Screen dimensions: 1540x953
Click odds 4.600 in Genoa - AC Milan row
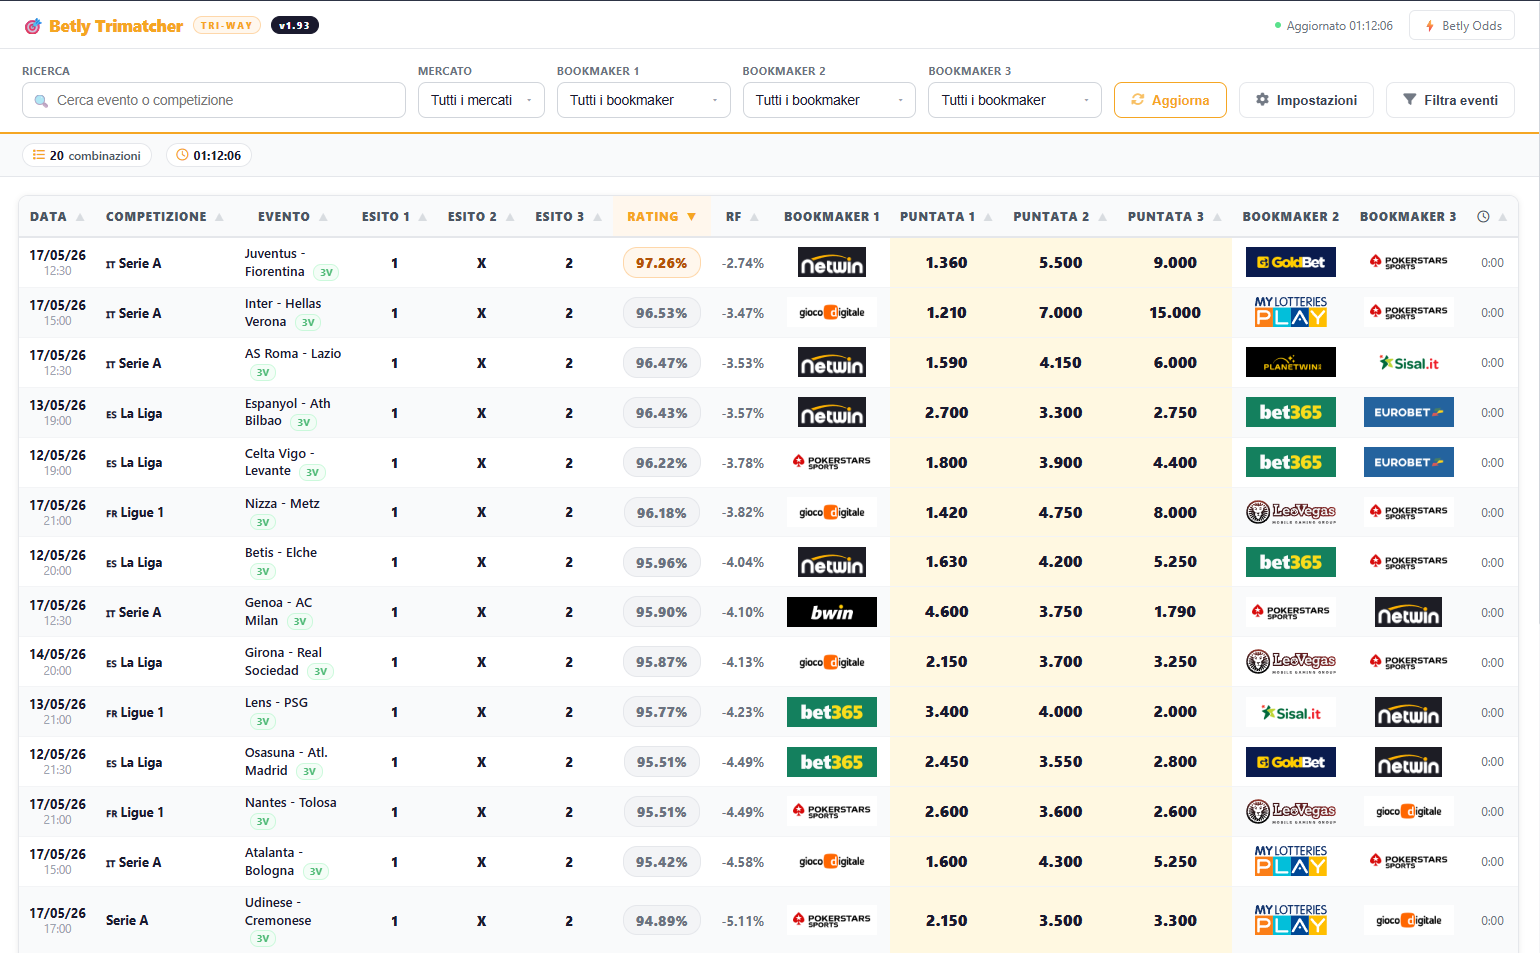(x=946, y=612)
